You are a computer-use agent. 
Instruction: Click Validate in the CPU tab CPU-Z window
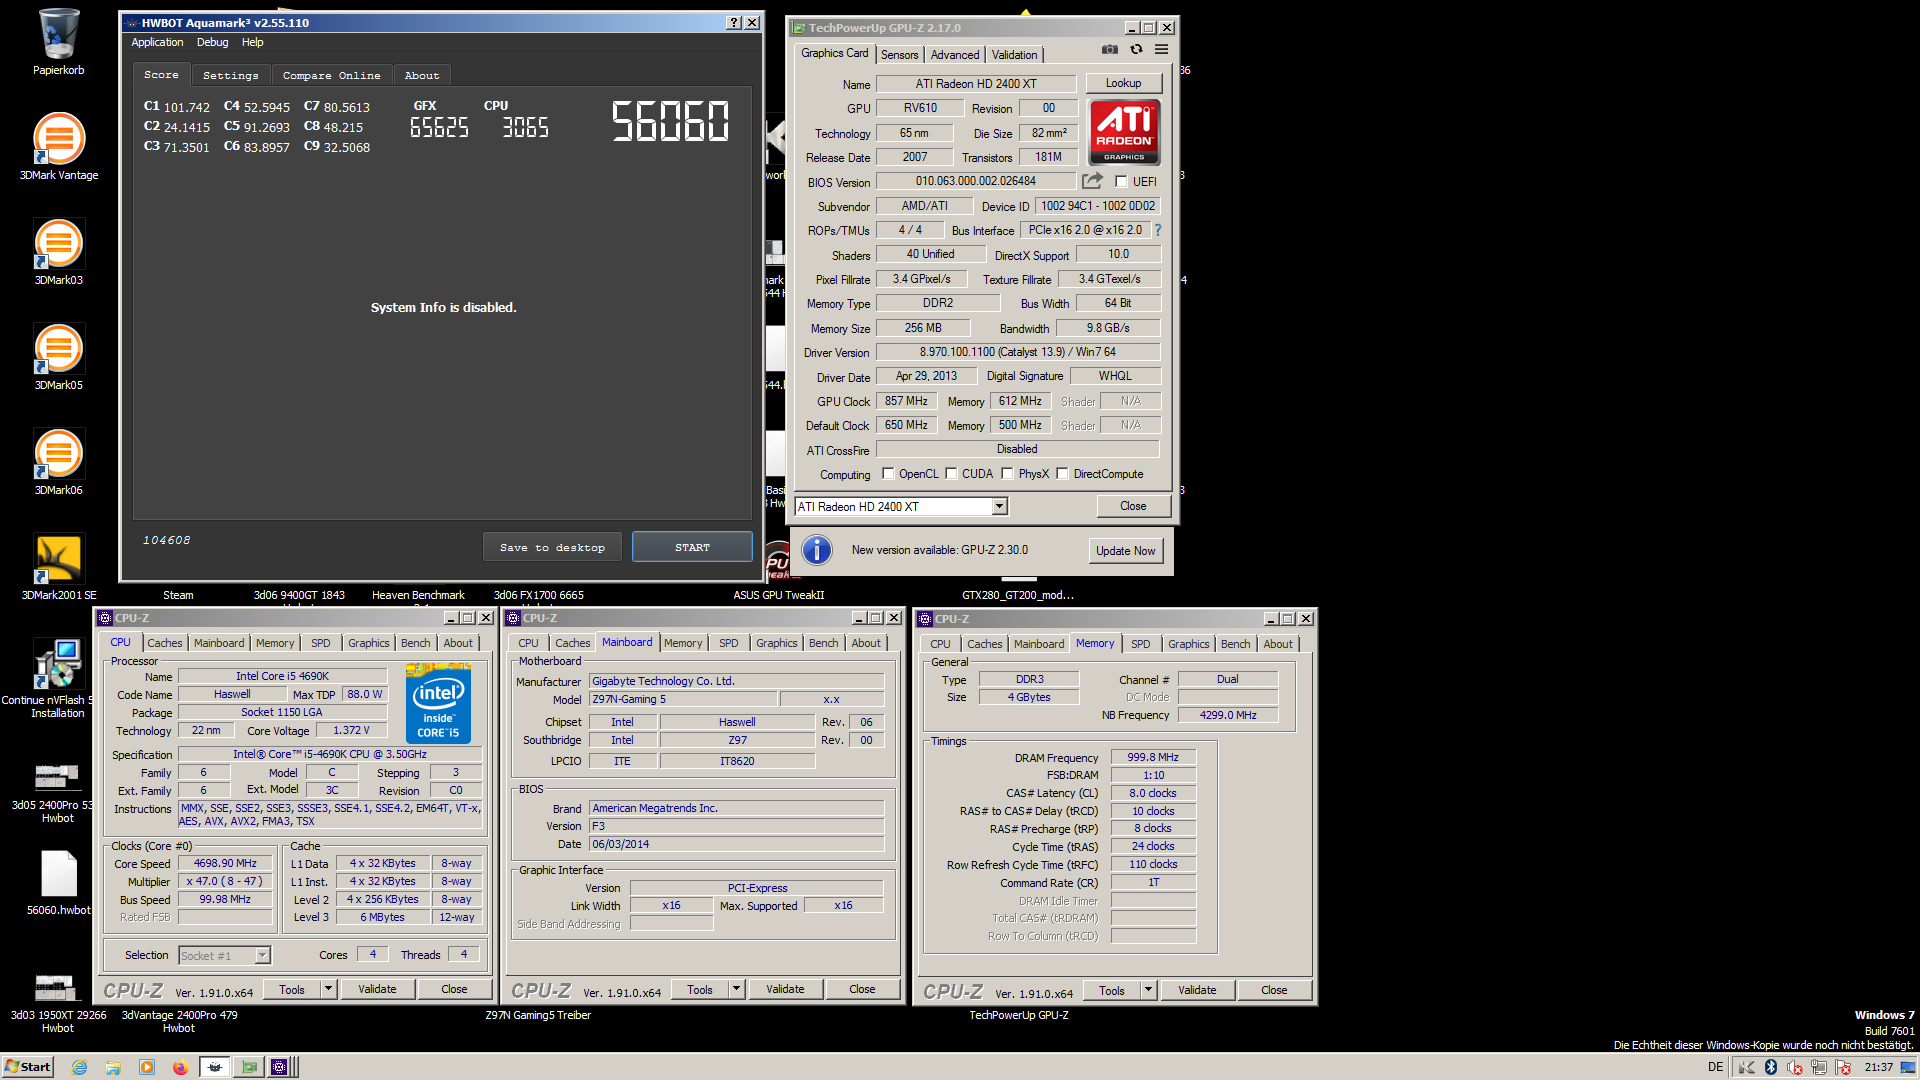point(377,989)
